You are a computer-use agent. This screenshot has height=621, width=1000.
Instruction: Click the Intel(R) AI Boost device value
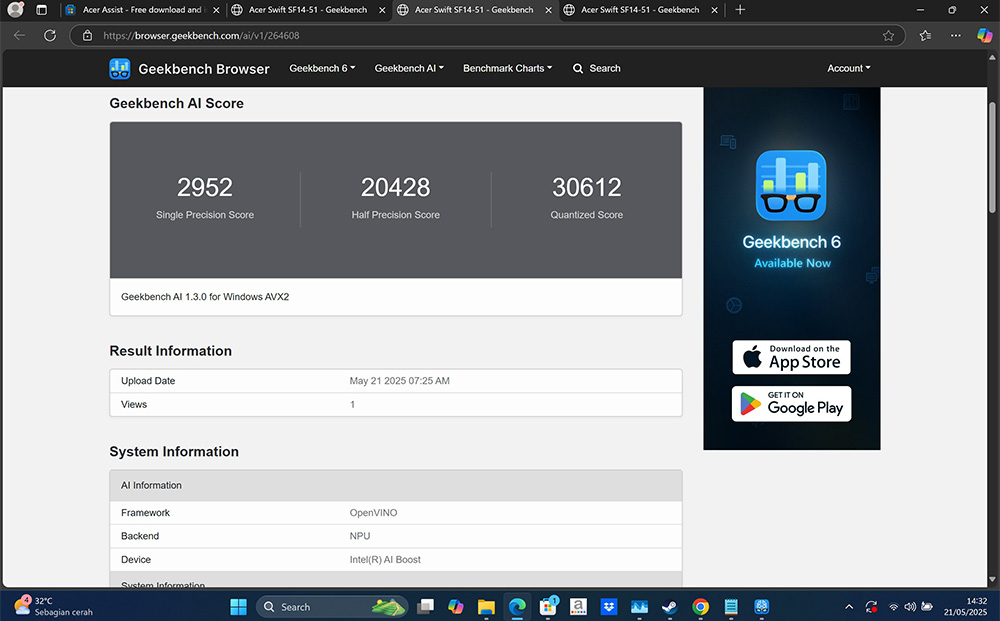[x=385, y=560]
